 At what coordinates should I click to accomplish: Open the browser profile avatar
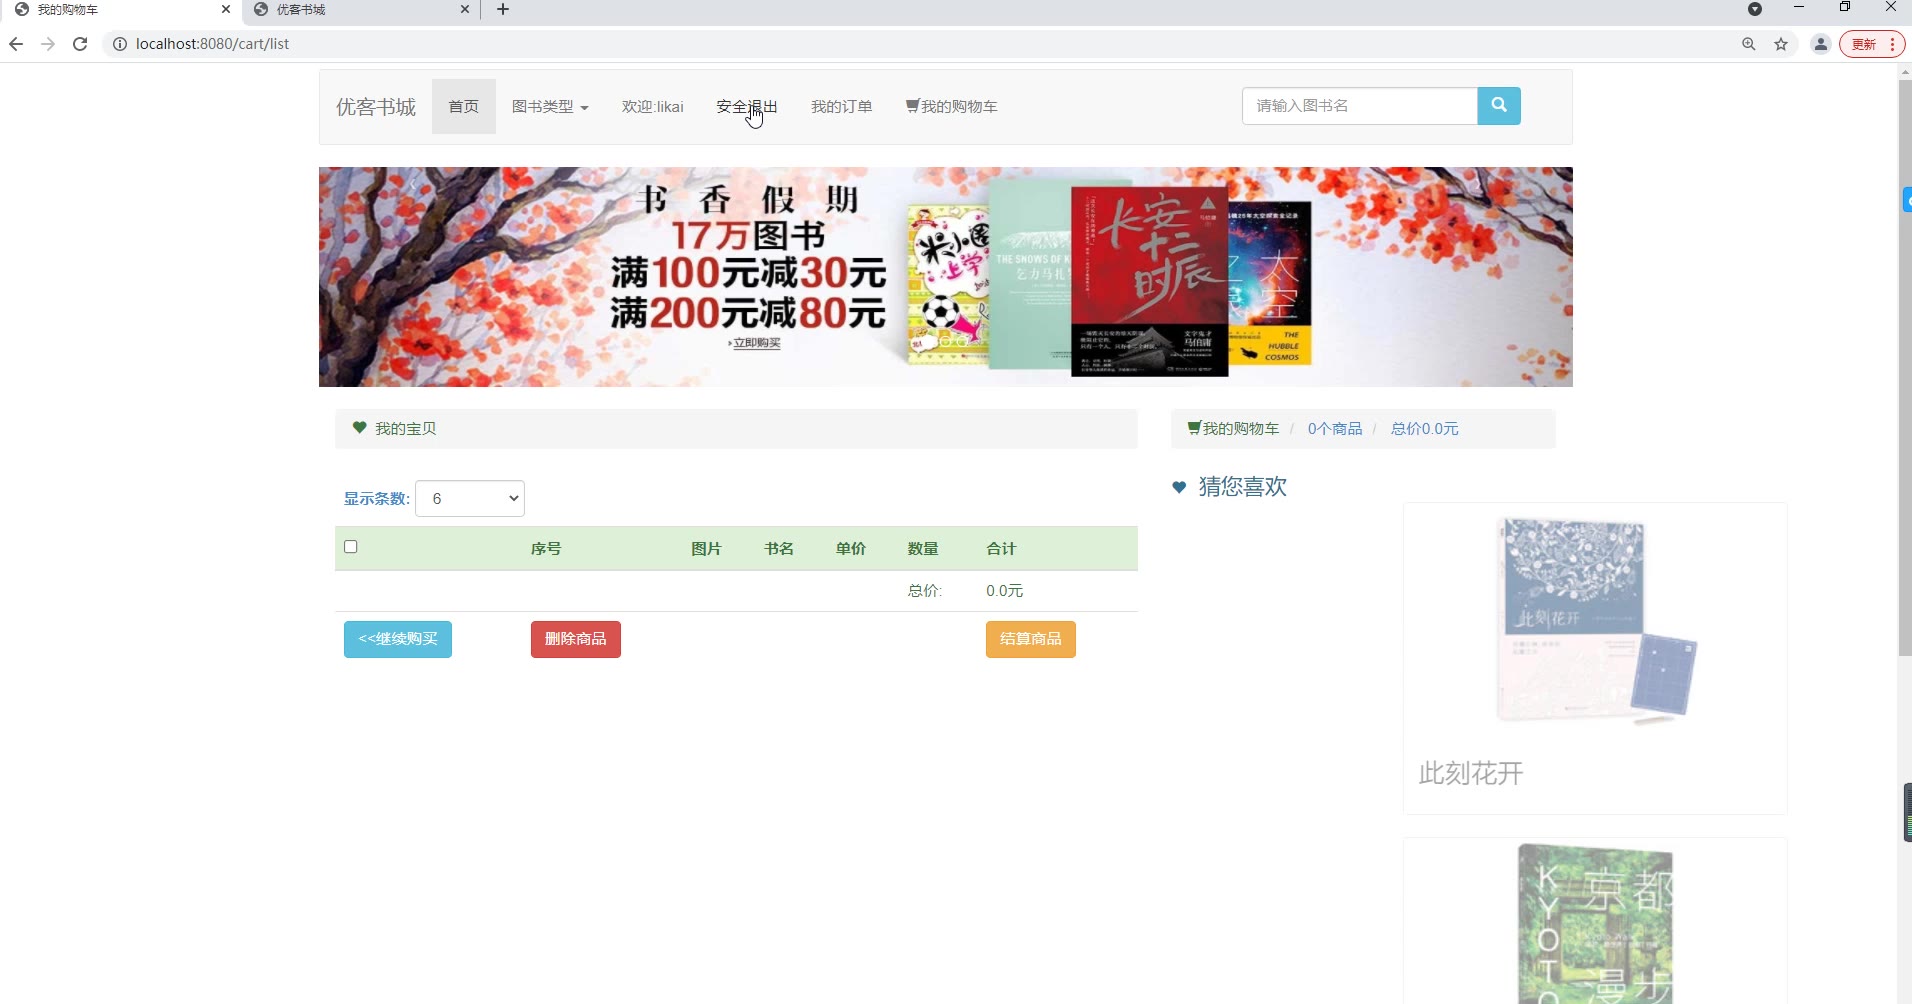tap(1821, 44)
